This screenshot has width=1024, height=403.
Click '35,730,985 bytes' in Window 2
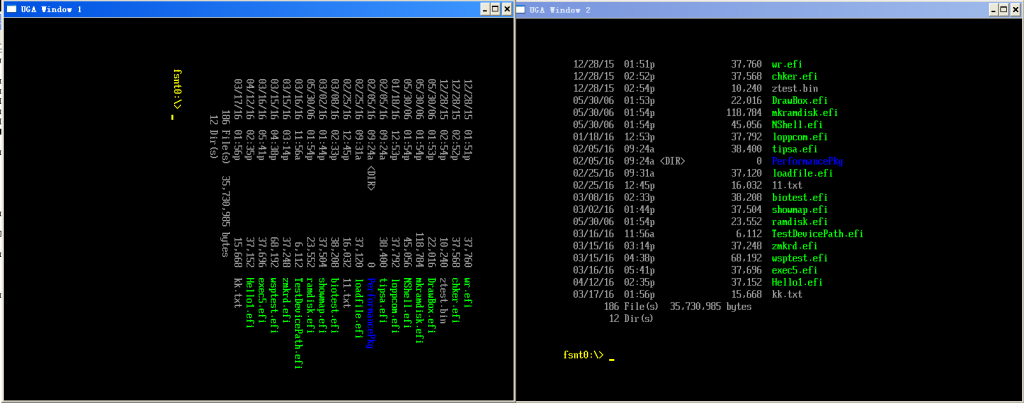(712, 306)
